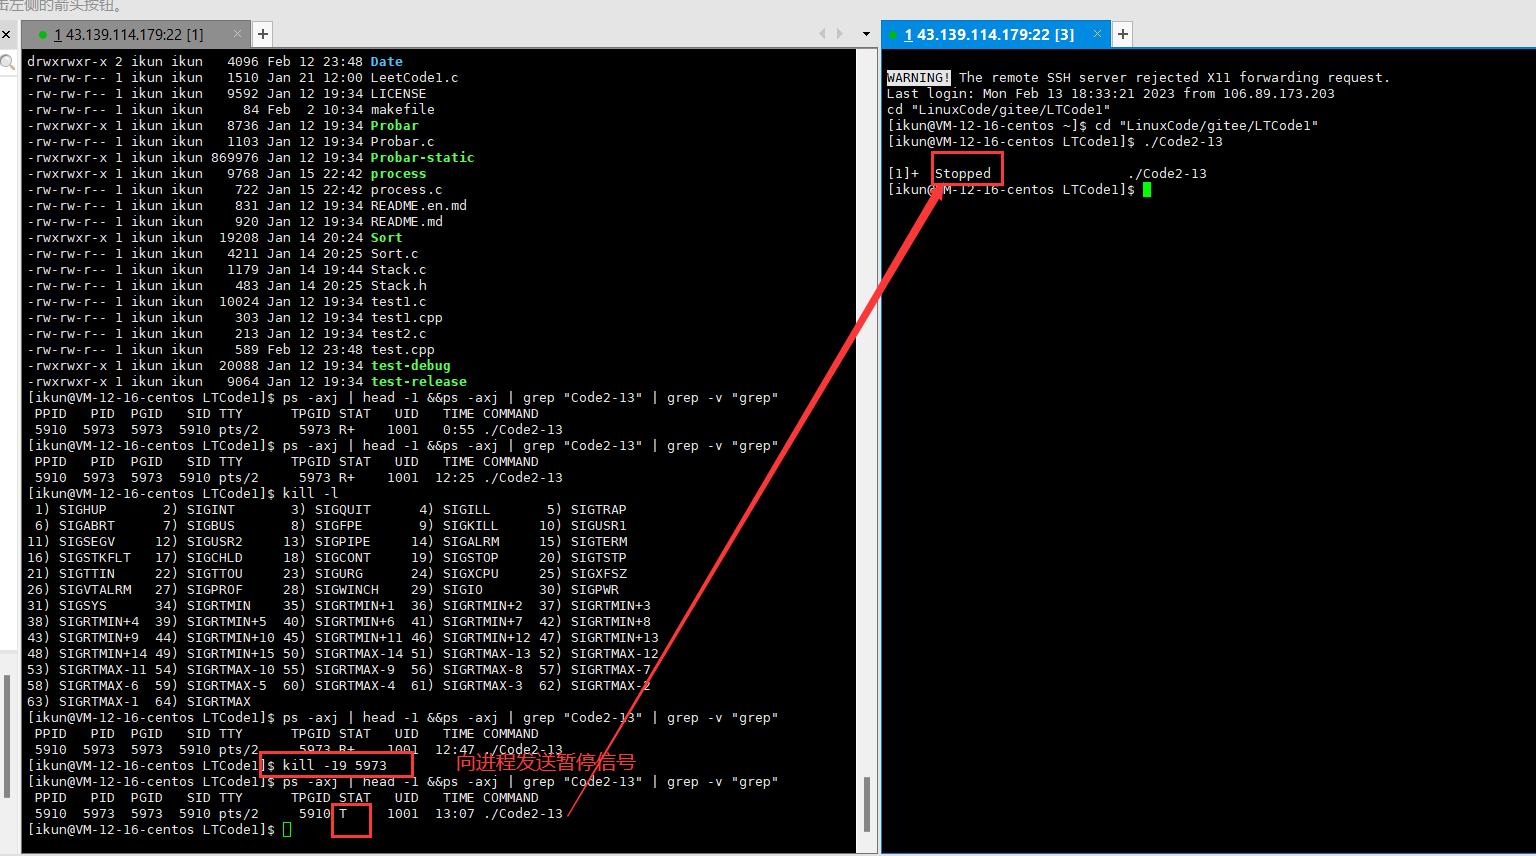Viewport: 1536px width, 856px height.
Task: Click the time value '0:55' in the first ps output
Action: (459, 429)
